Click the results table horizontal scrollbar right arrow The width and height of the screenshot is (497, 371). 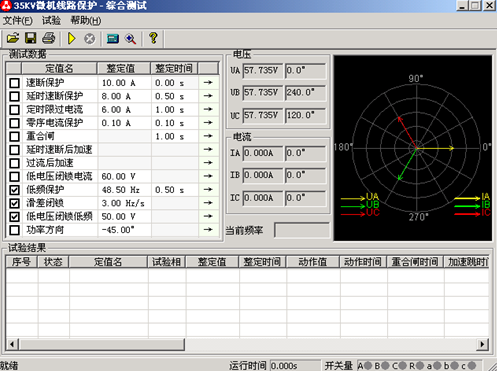coord(482,344)
